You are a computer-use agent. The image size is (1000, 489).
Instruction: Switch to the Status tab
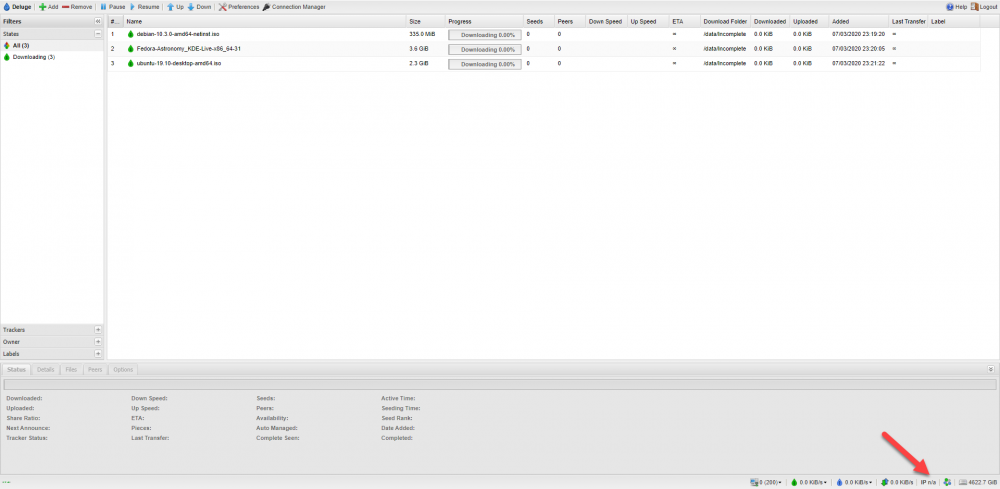point(16,369)
